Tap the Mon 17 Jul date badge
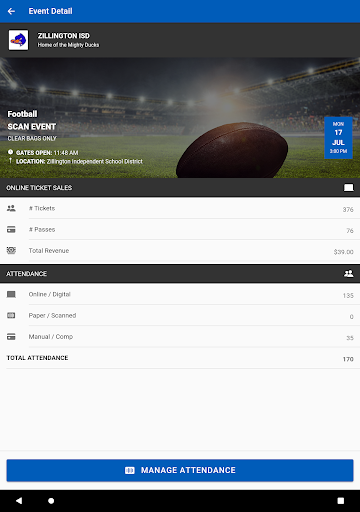This screenshot has width=360, height=512. coord(338,138)
